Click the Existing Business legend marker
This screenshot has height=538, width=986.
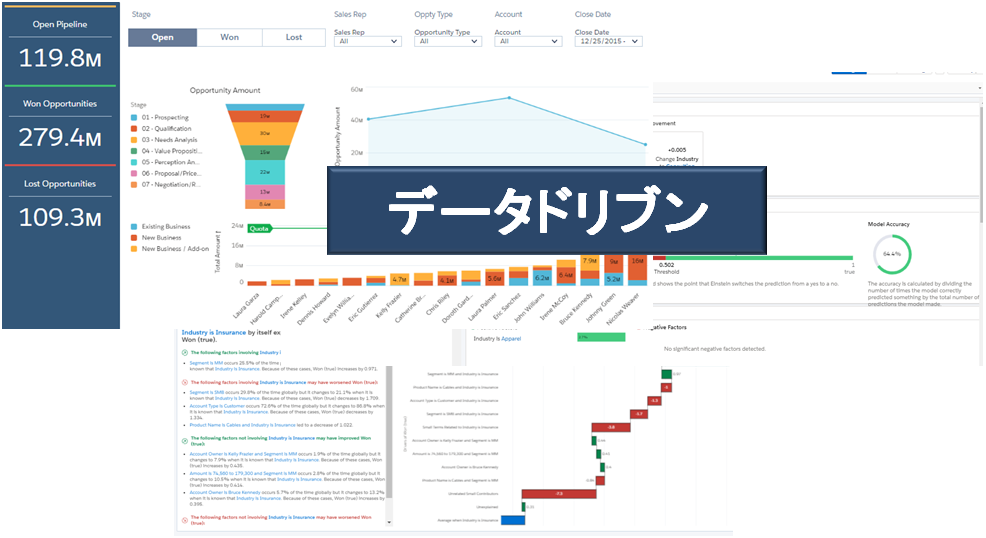click(x=135, y=227)
